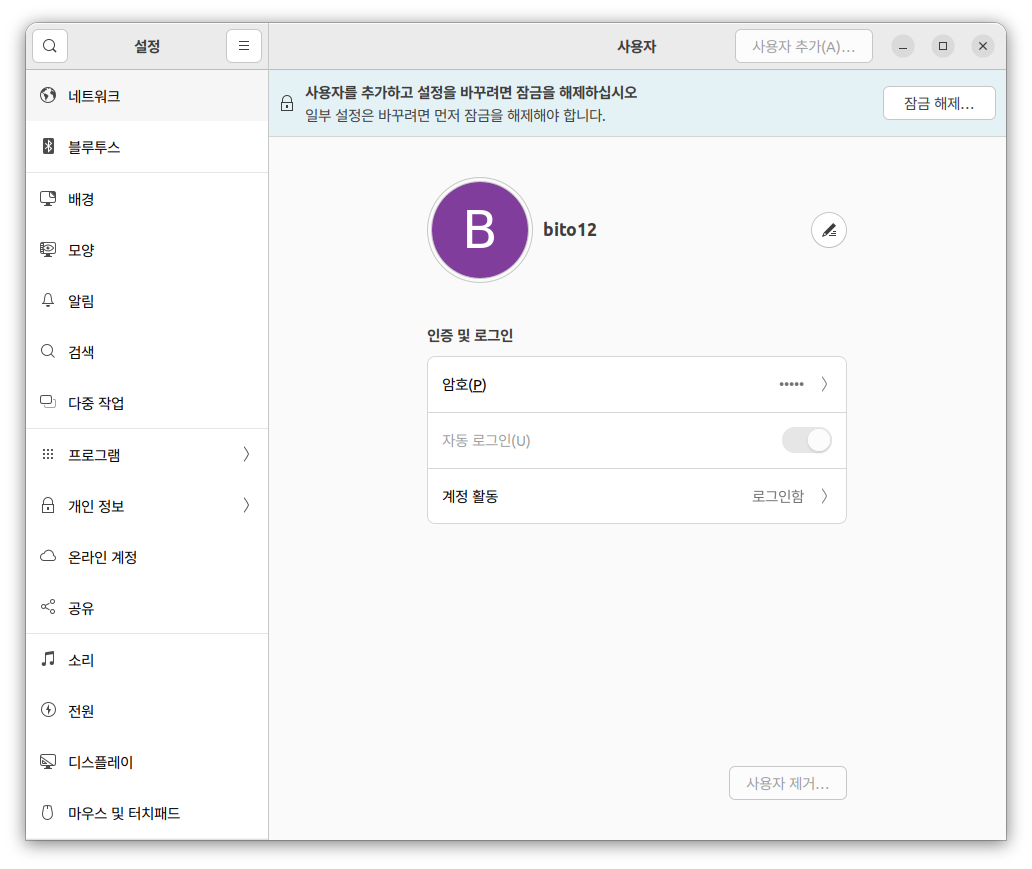Image resolution: width=1032 pixels, height=869 pixels.
Task: Click the purple B user avatar
Action: pyautogui.click(x=480, y=230)
